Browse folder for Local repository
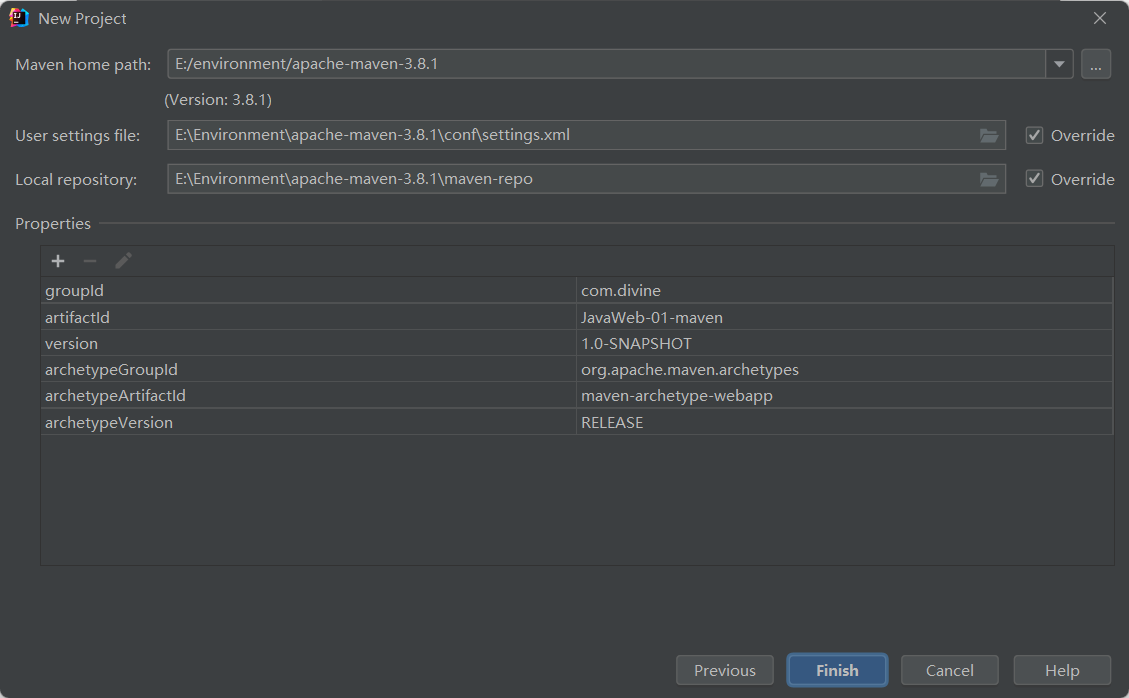The image size is (1129, 698). tap(989, 179)
